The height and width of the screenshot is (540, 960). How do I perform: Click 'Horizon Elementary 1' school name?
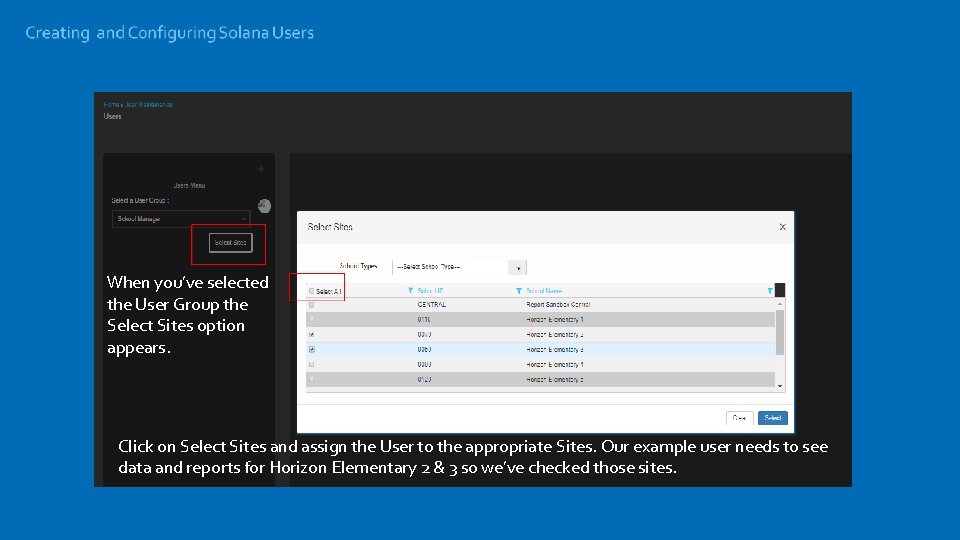tap(555, 320)
